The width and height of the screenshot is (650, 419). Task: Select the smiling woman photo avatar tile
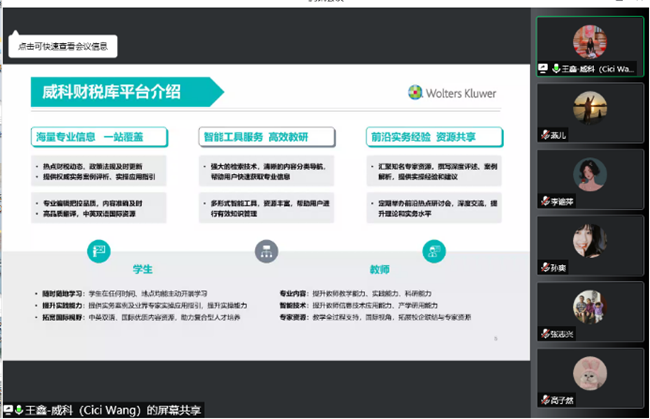590,245
